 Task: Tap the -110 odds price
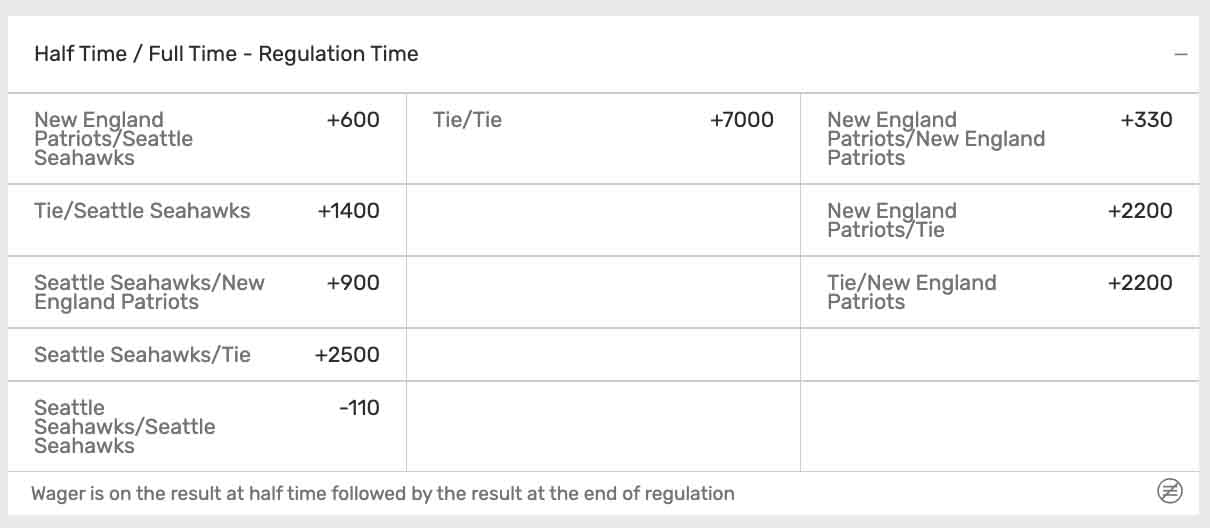pos(359,408)
